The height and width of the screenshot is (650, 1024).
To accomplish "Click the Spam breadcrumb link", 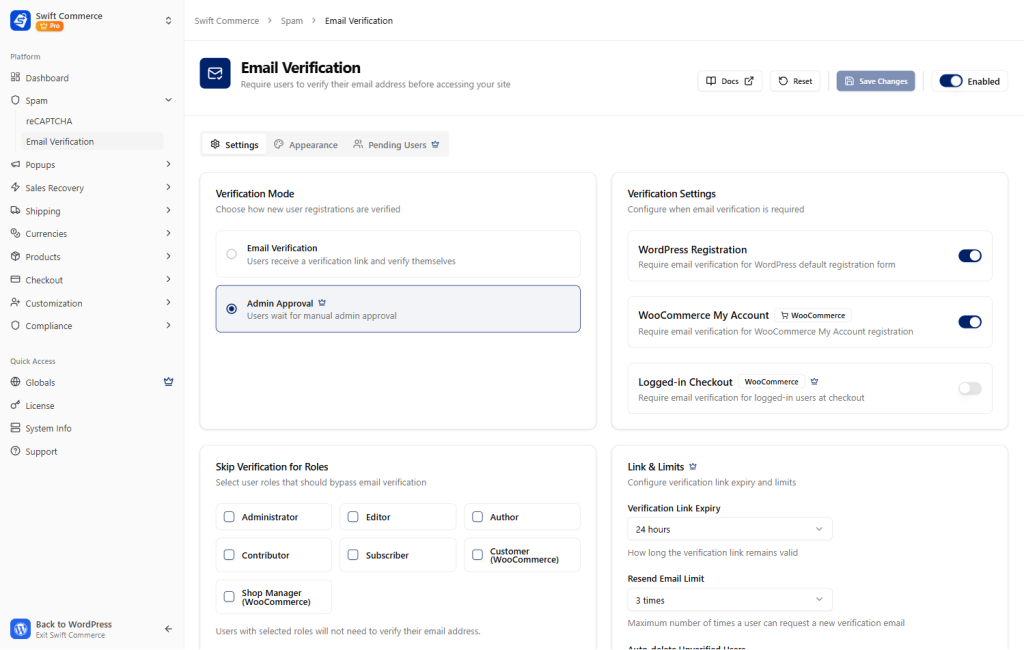I will click(x=292, y=21).
